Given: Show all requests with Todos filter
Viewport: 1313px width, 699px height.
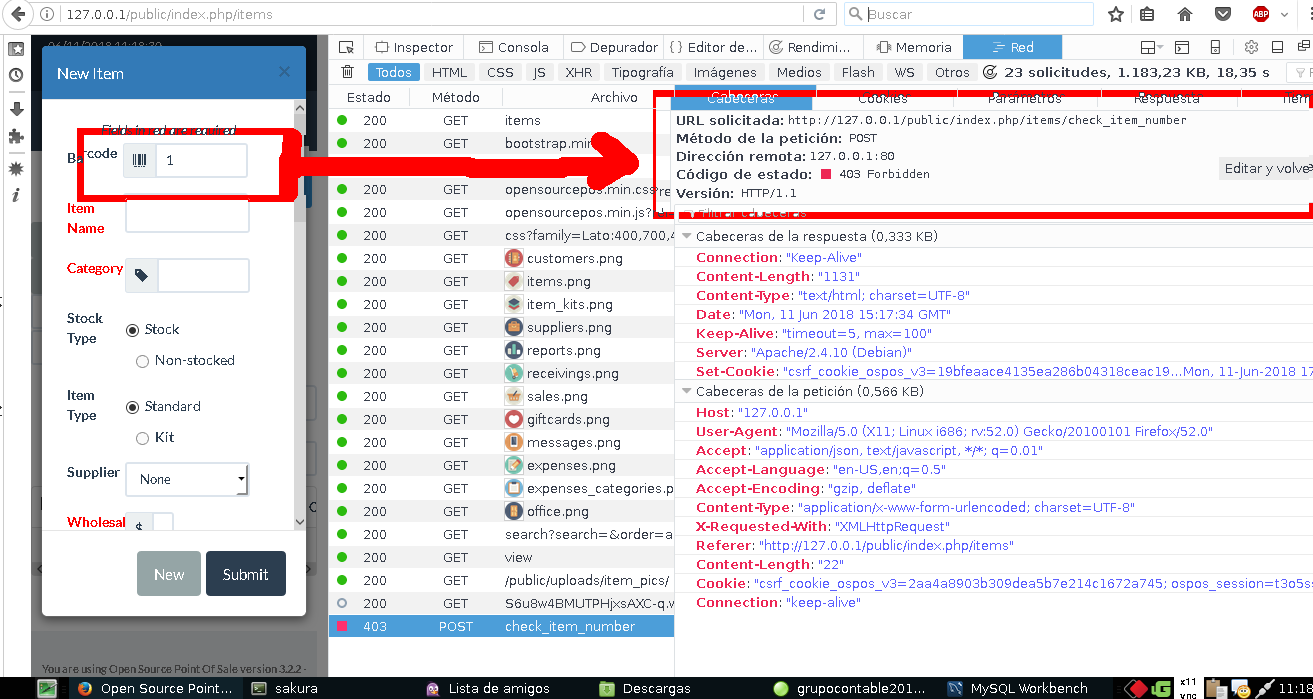Looking at the screenshot, I should click(x=393, y=72).
